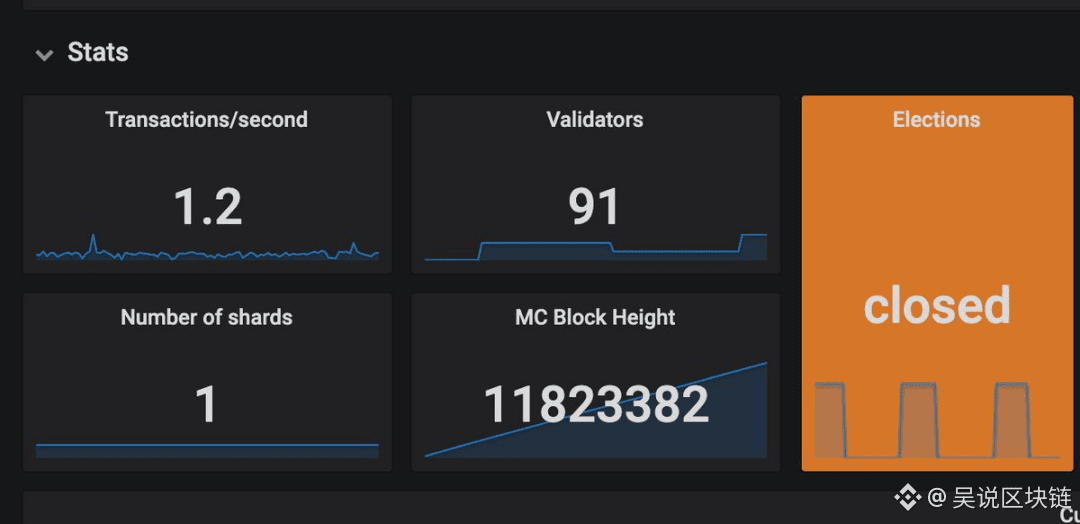Open the Number of shards panel title
The height and width of the screenshot is (524, 1080).
click(x=207, y=317)
